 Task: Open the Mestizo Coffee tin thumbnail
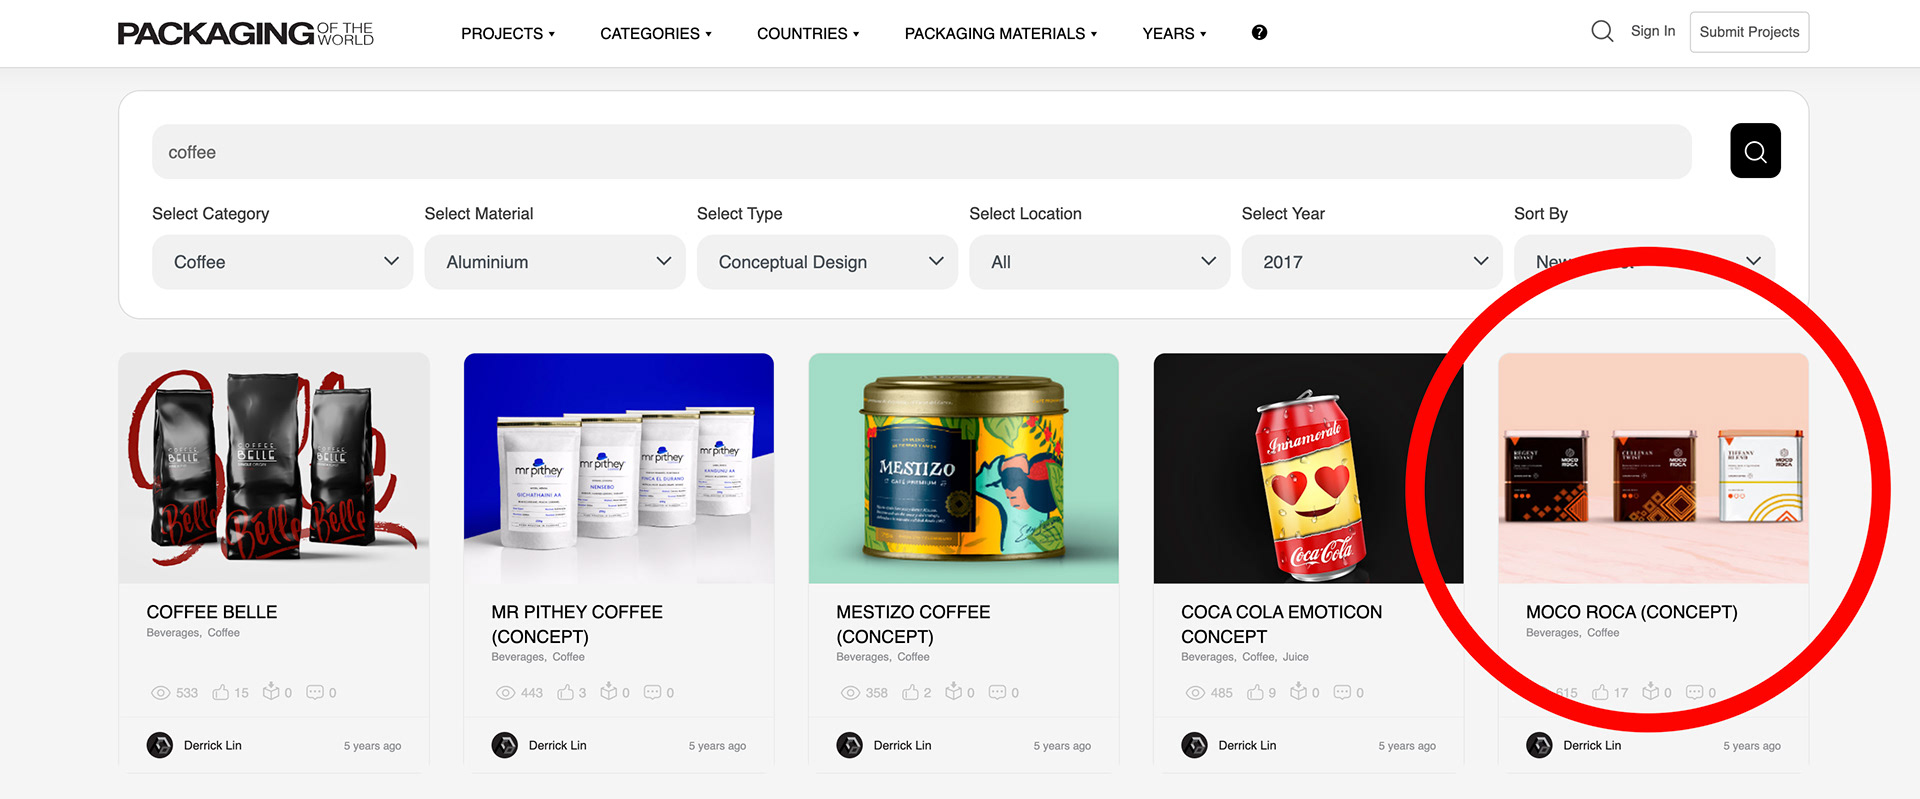pyautogui.click(x=963, y=468)
